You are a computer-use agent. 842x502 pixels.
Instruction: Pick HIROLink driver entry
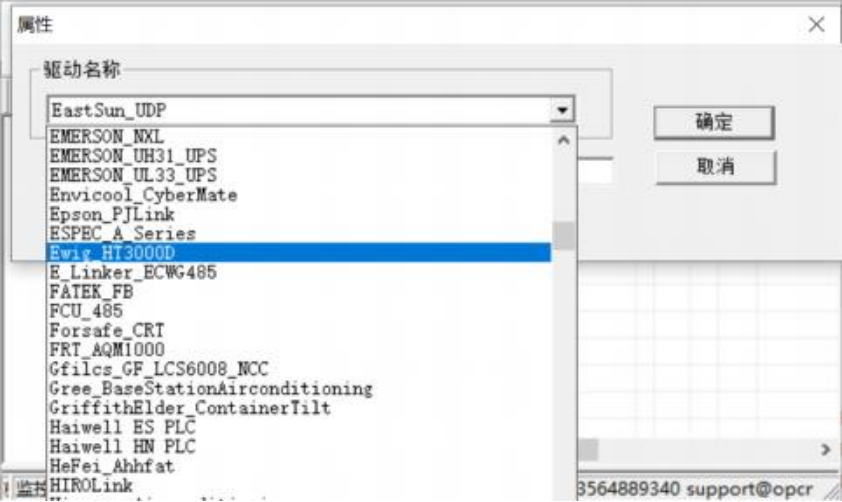point(299,484)
